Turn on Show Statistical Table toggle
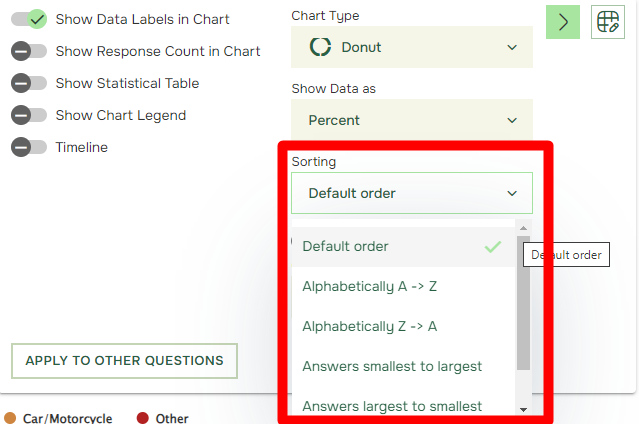639x424 pixels. point(29,83)
